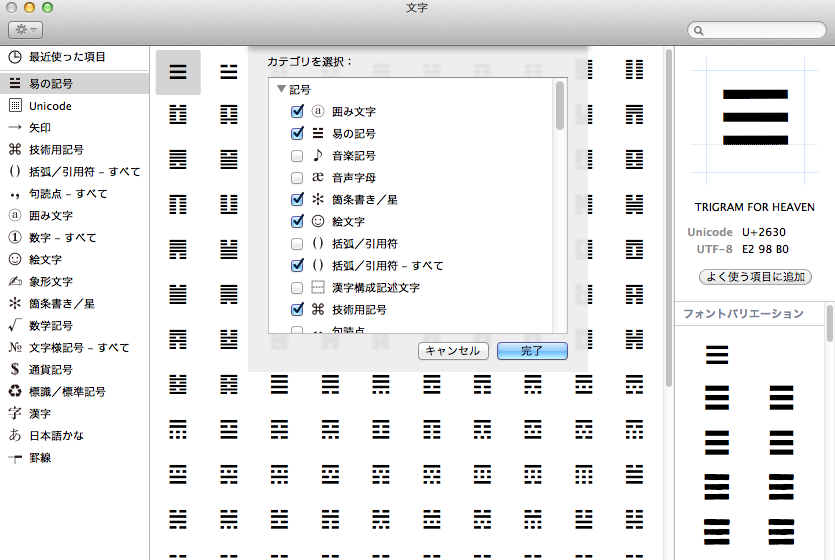Select 括弧/引用符 – すべて in sidebar

coord(75,171)
